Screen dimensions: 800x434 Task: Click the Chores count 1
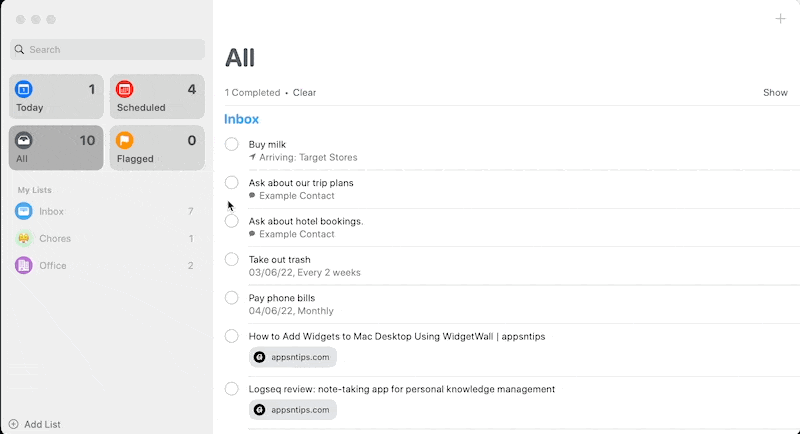[191, 238]
